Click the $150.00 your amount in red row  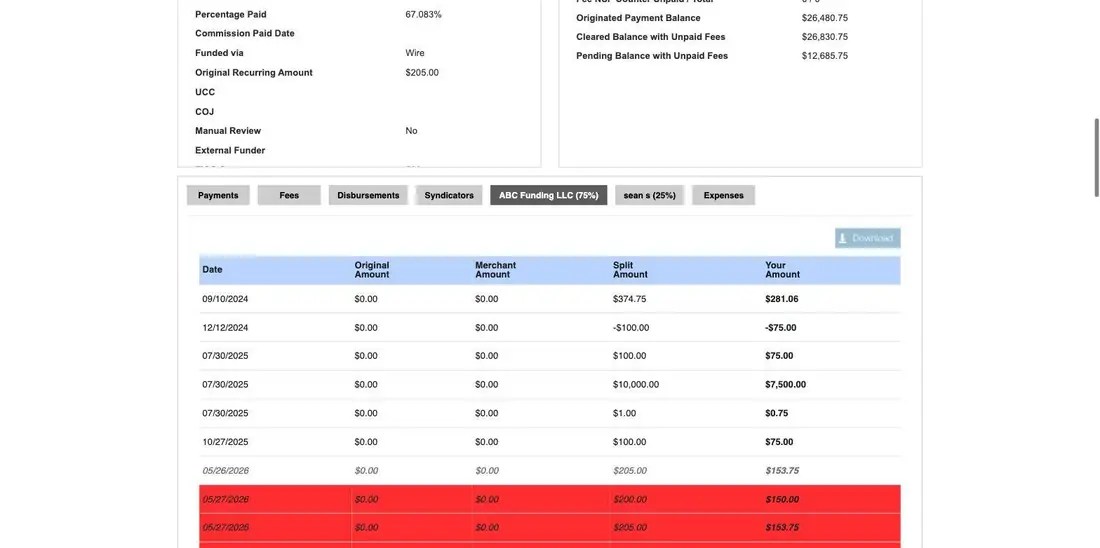[x=782, y=500]
